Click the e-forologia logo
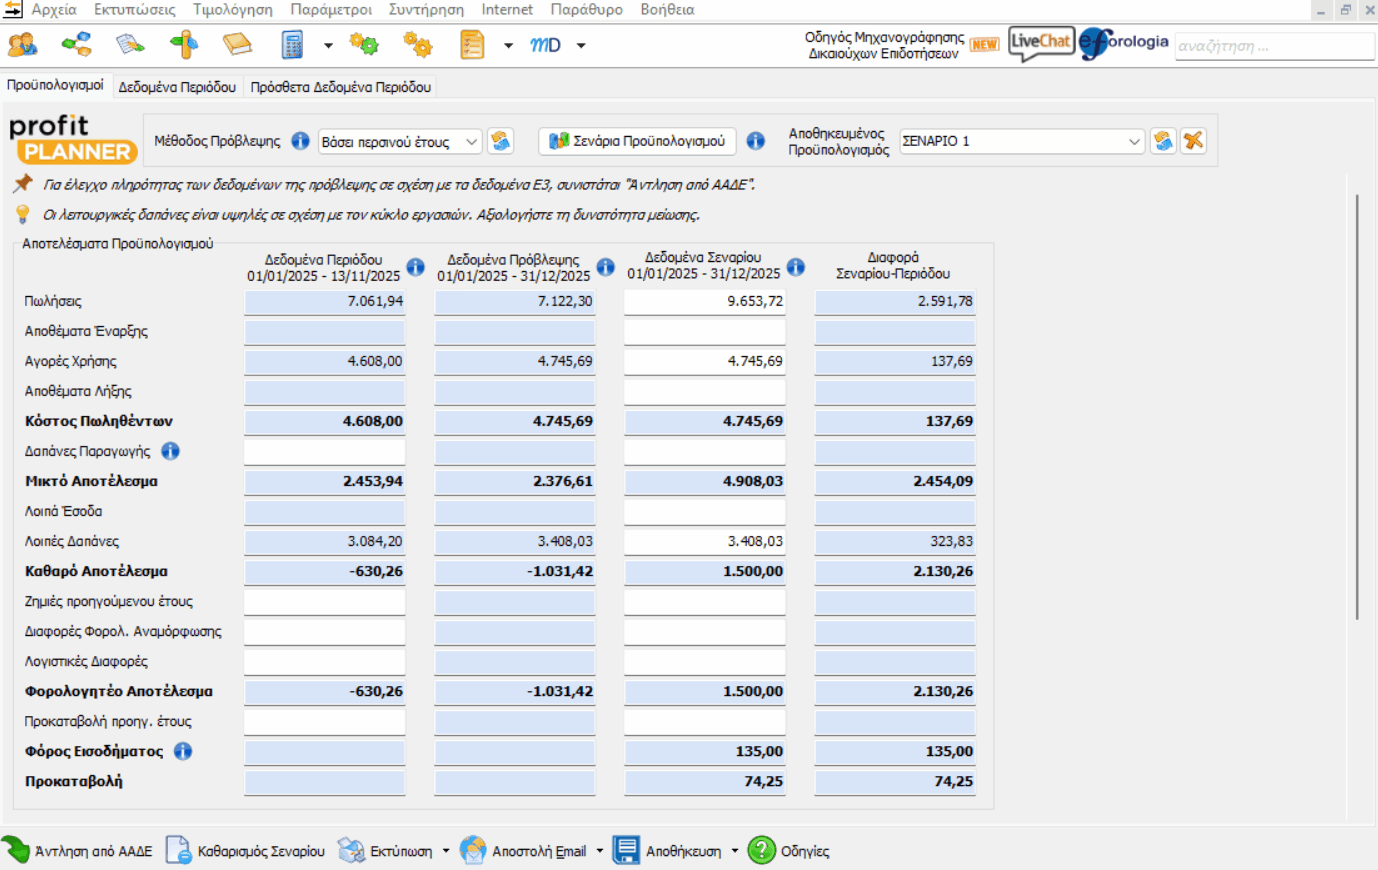This screenshot has height=870, width=1378. pos(1124,43)
